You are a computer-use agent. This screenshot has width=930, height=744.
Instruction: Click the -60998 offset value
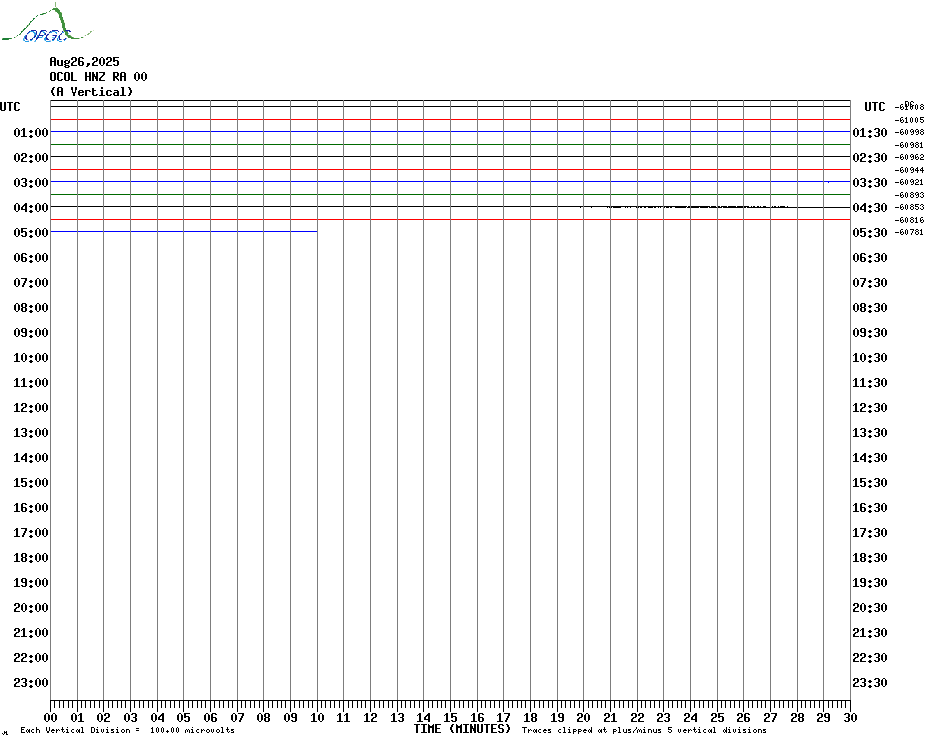pos(909,132)
